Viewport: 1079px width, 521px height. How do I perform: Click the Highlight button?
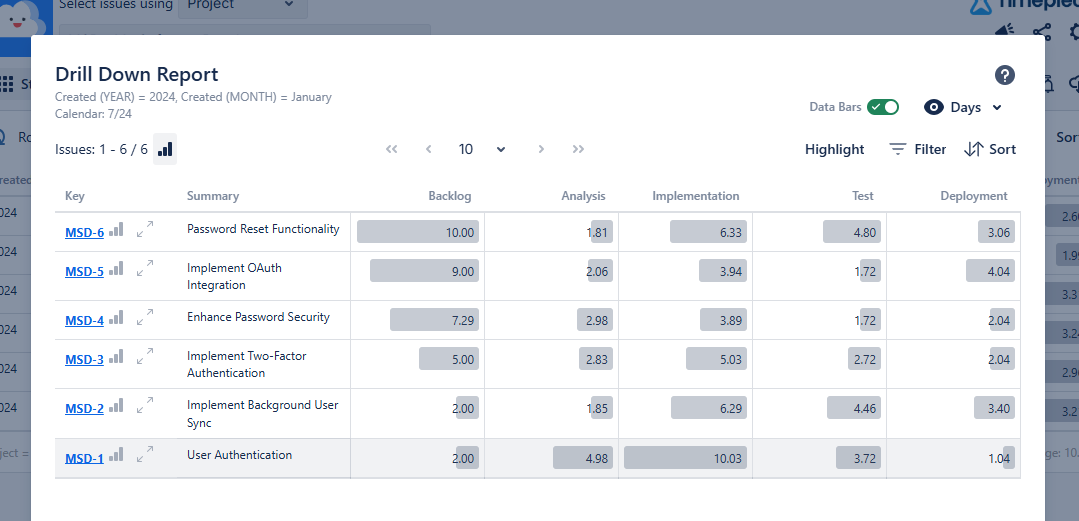(834, 149)
